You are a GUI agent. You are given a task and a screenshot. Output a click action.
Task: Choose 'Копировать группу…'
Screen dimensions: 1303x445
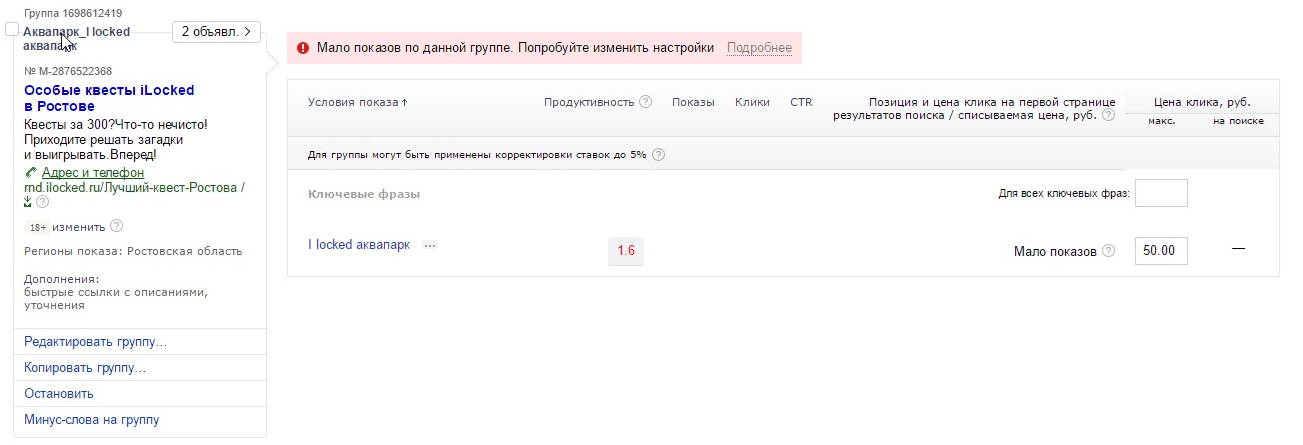click(85, 368)
